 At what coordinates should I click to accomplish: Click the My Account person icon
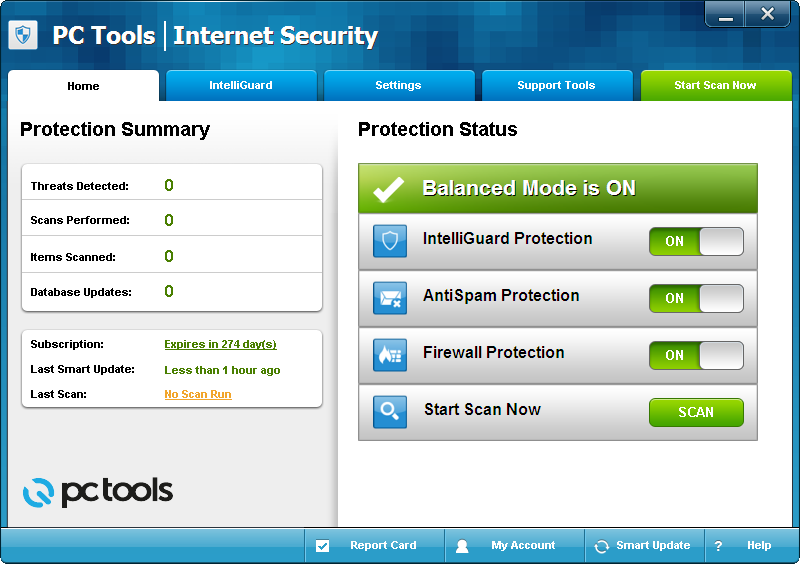462,546
